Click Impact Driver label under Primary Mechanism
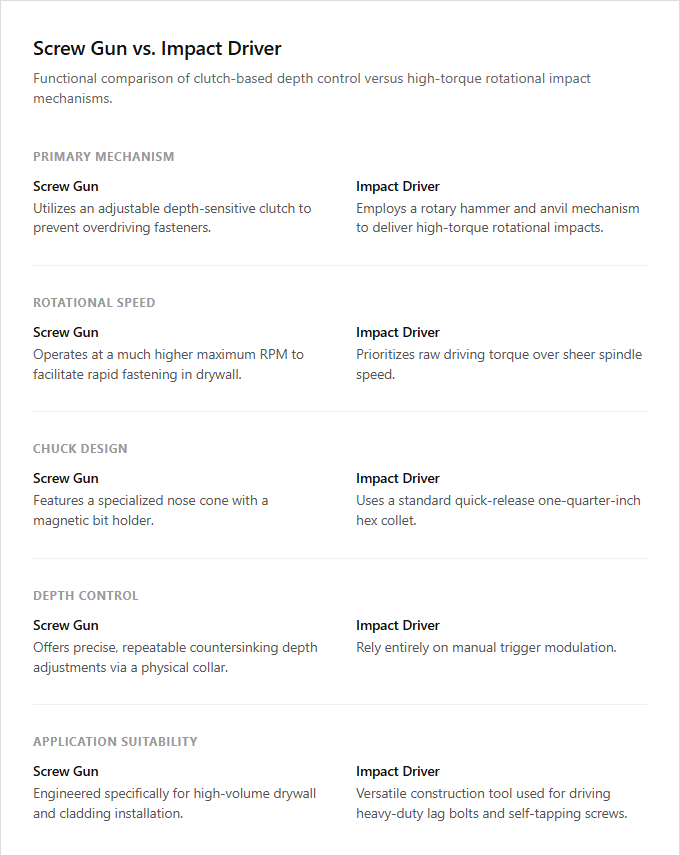This screenshot has width=680, height=855. 398,186
